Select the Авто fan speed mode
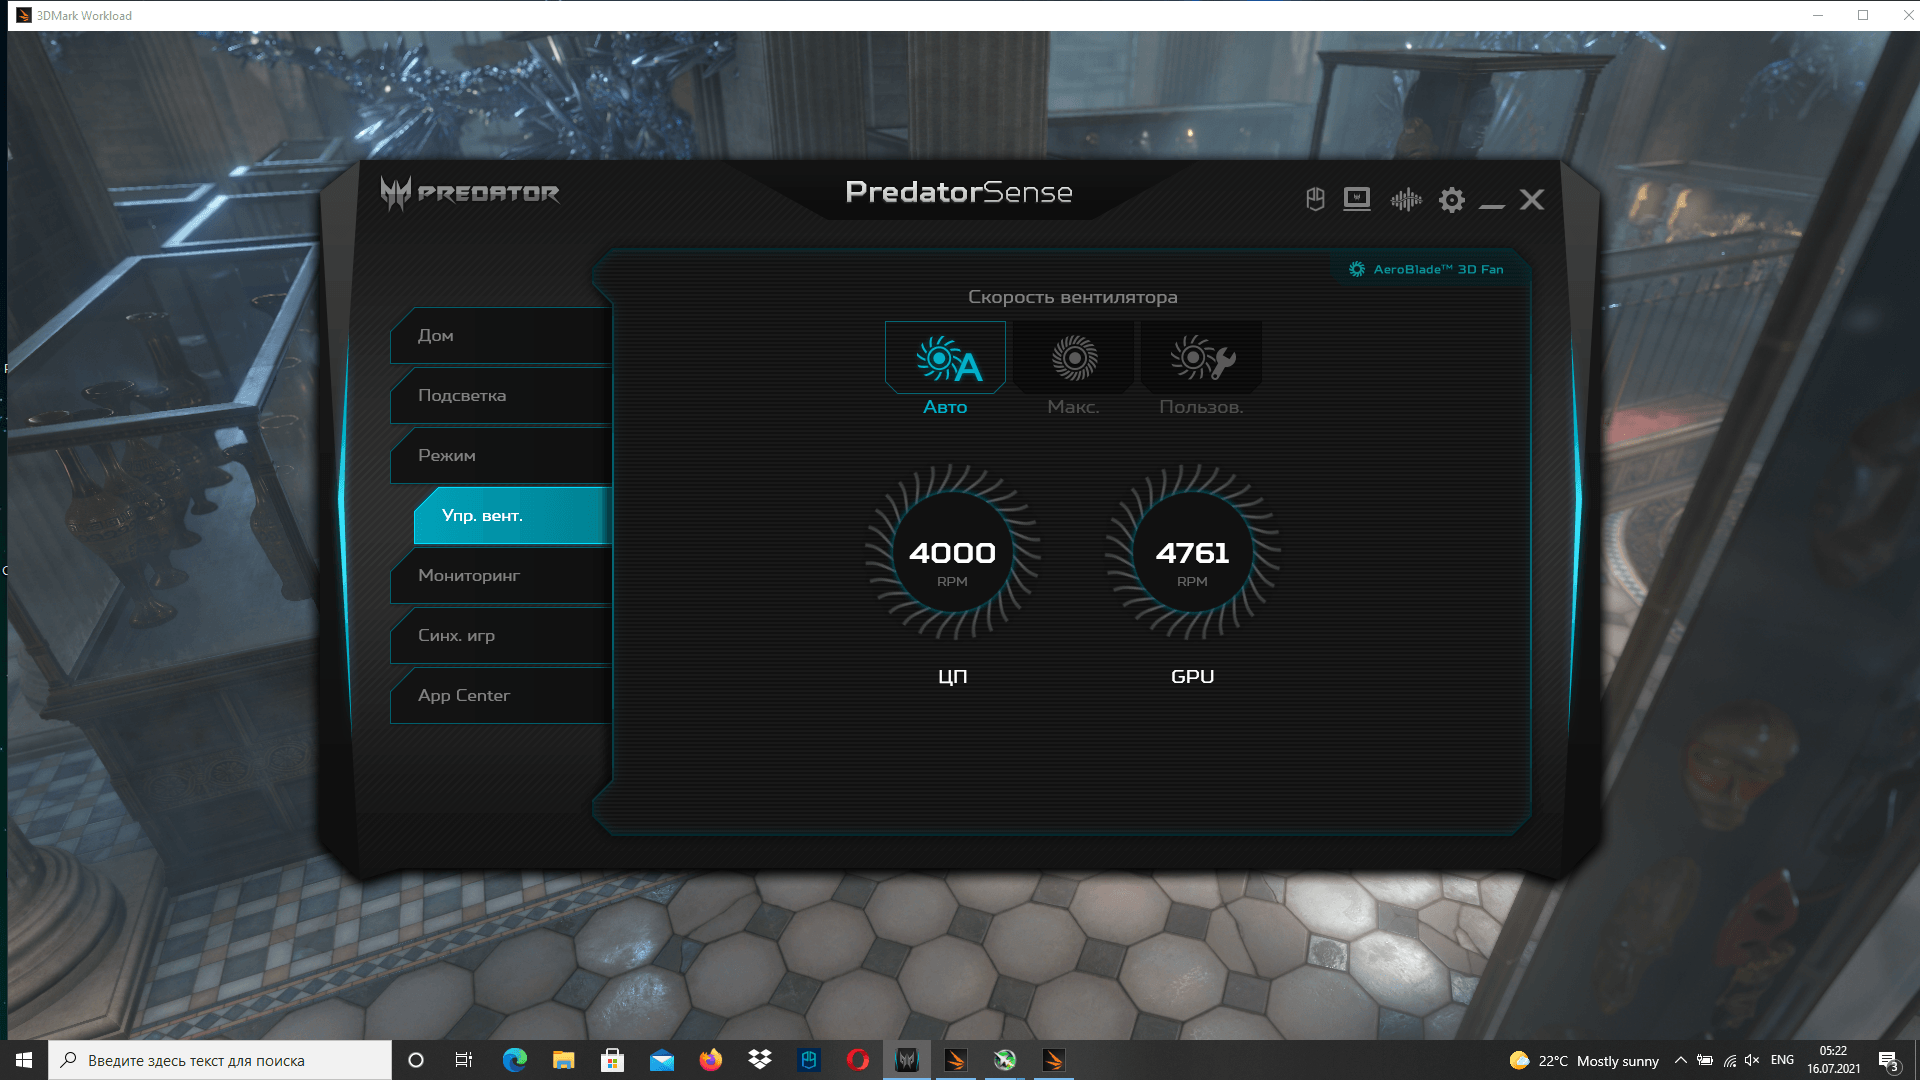The width and height of the screenshot is (1920, 1080). pos(945,359)
